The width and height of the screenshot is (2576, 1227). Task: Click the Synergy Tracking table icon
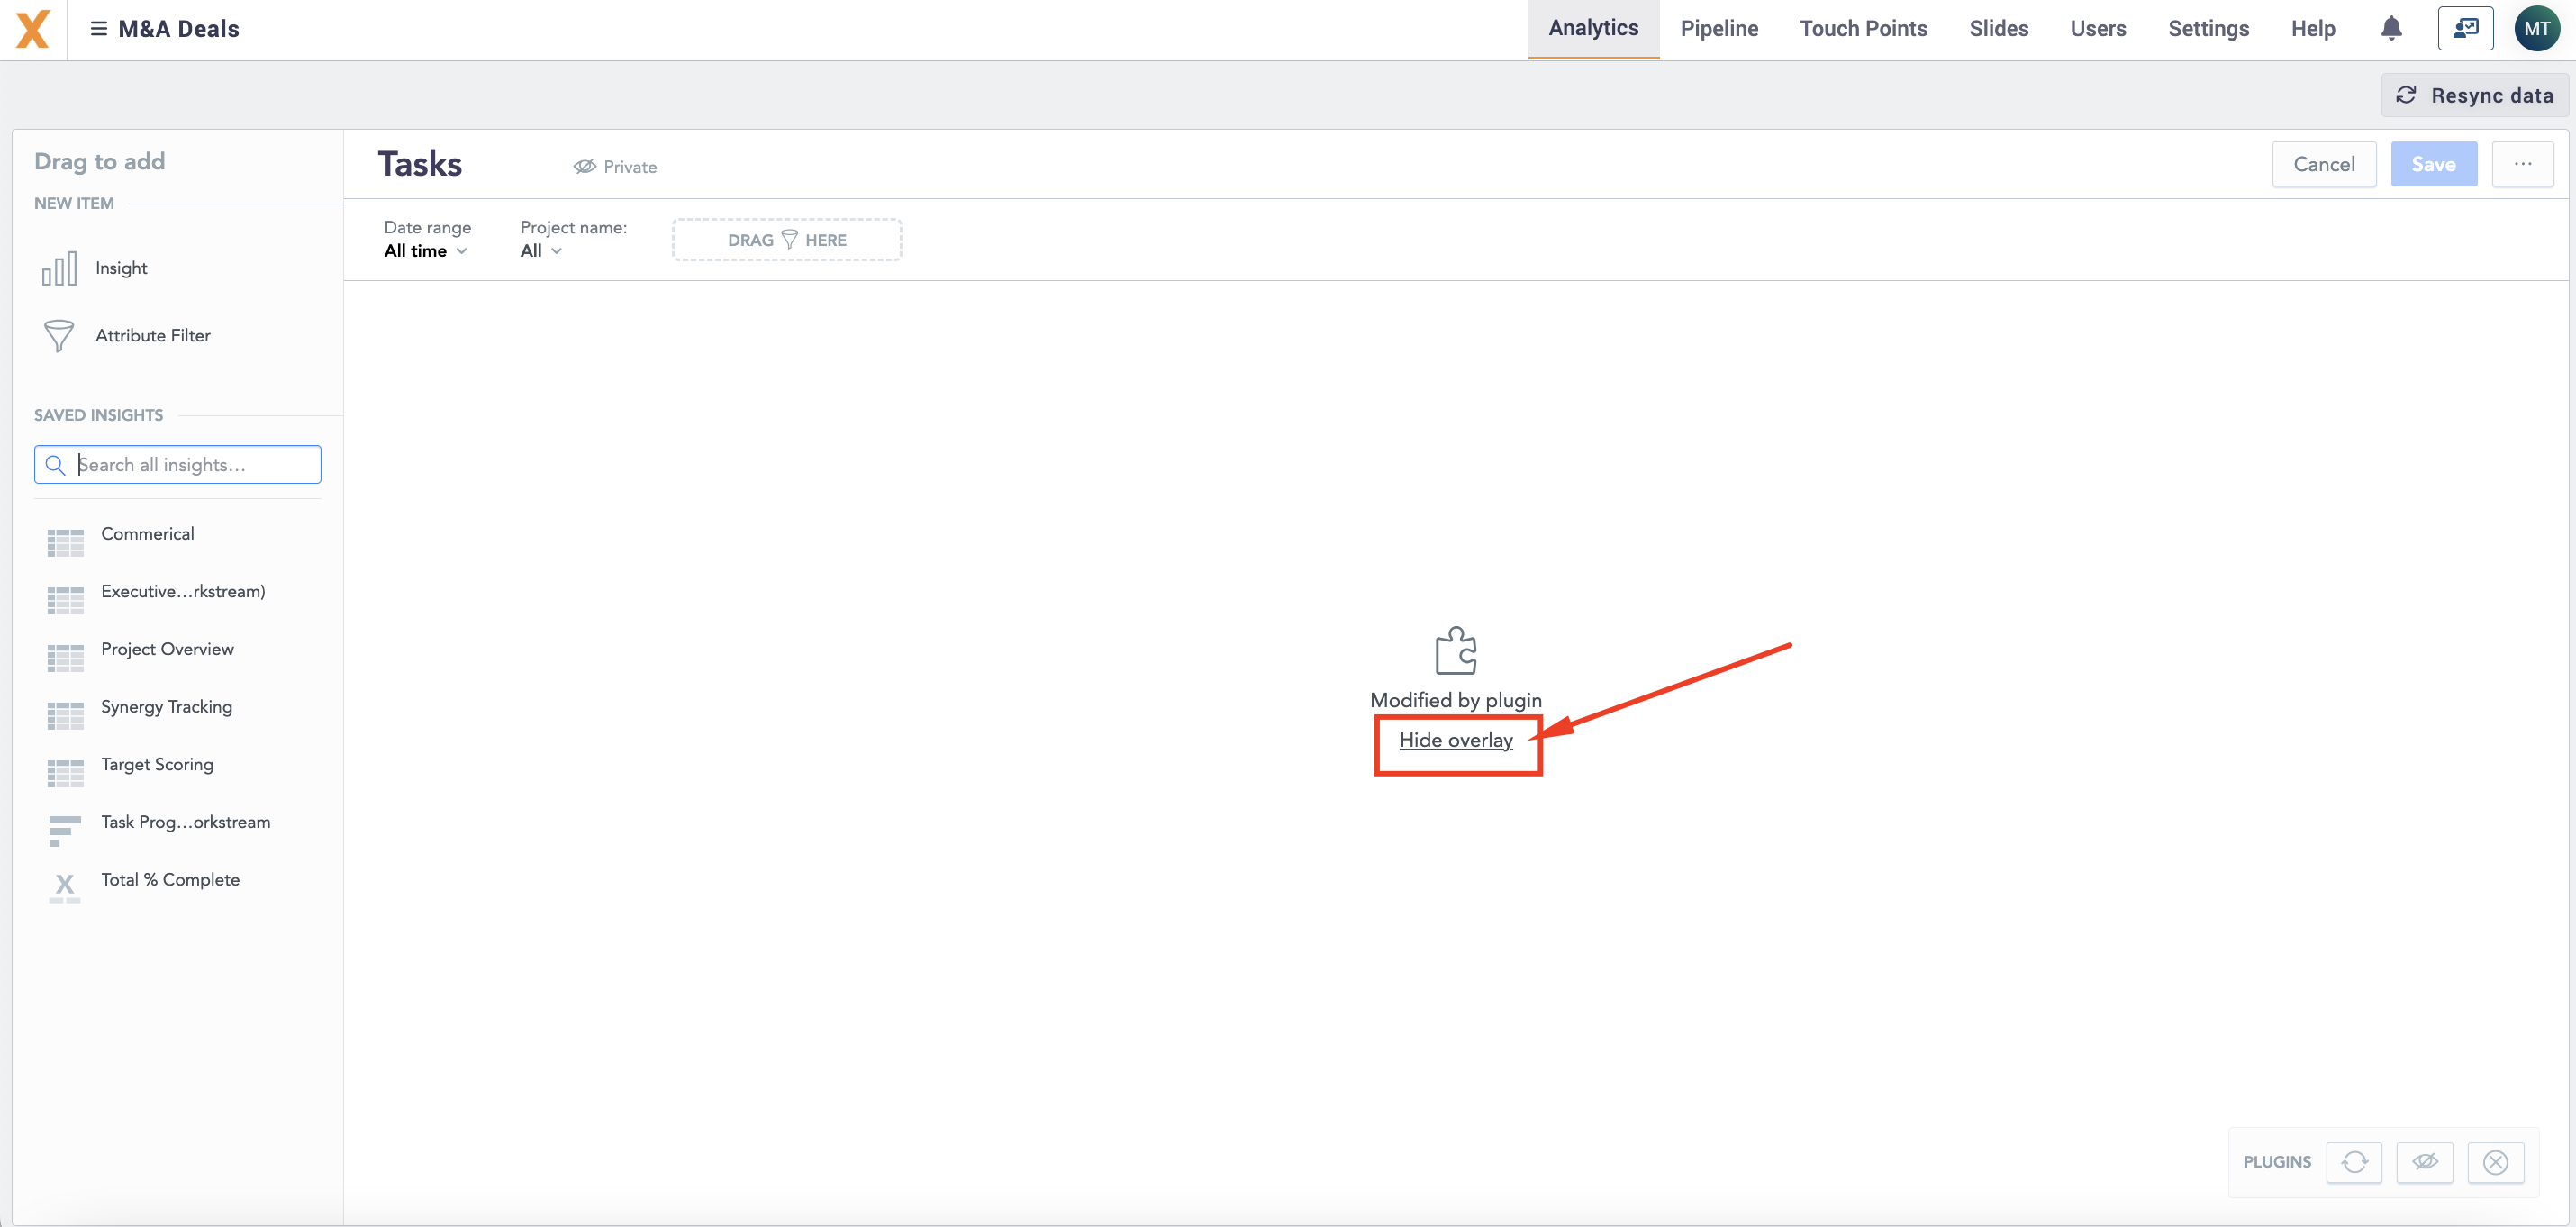pos(65,715)
